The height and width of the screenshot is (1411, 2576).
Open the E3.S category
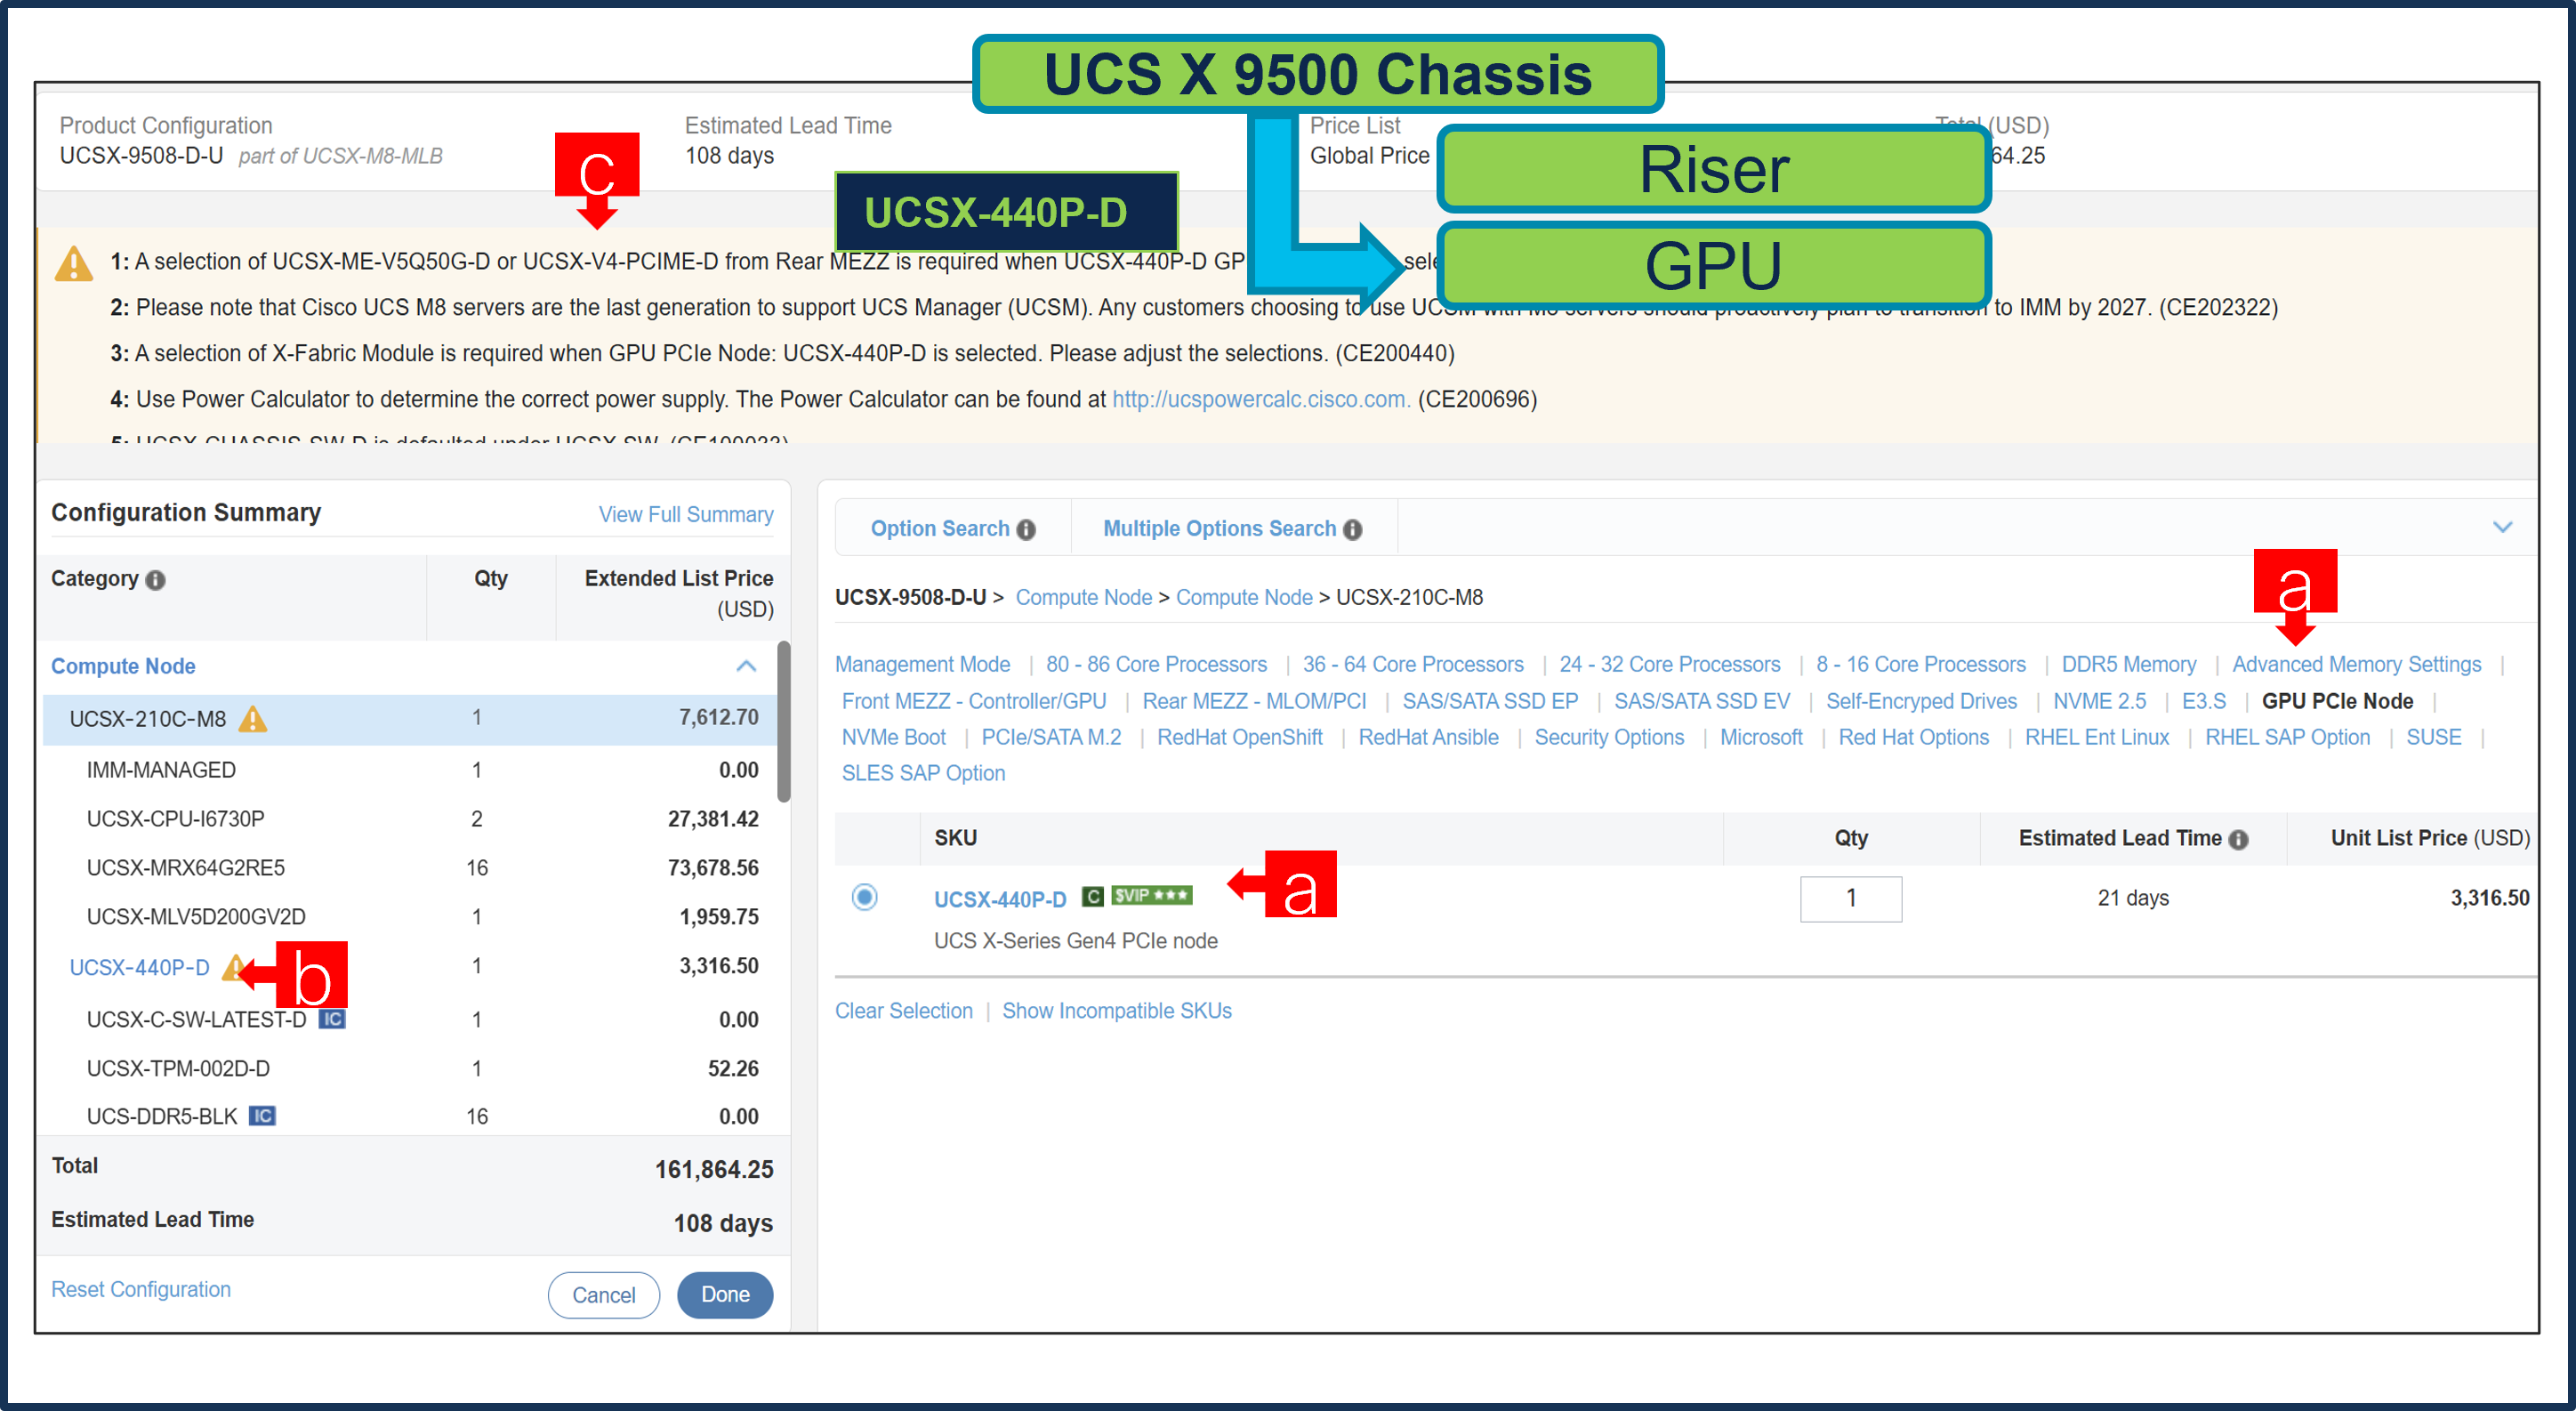2203,701
